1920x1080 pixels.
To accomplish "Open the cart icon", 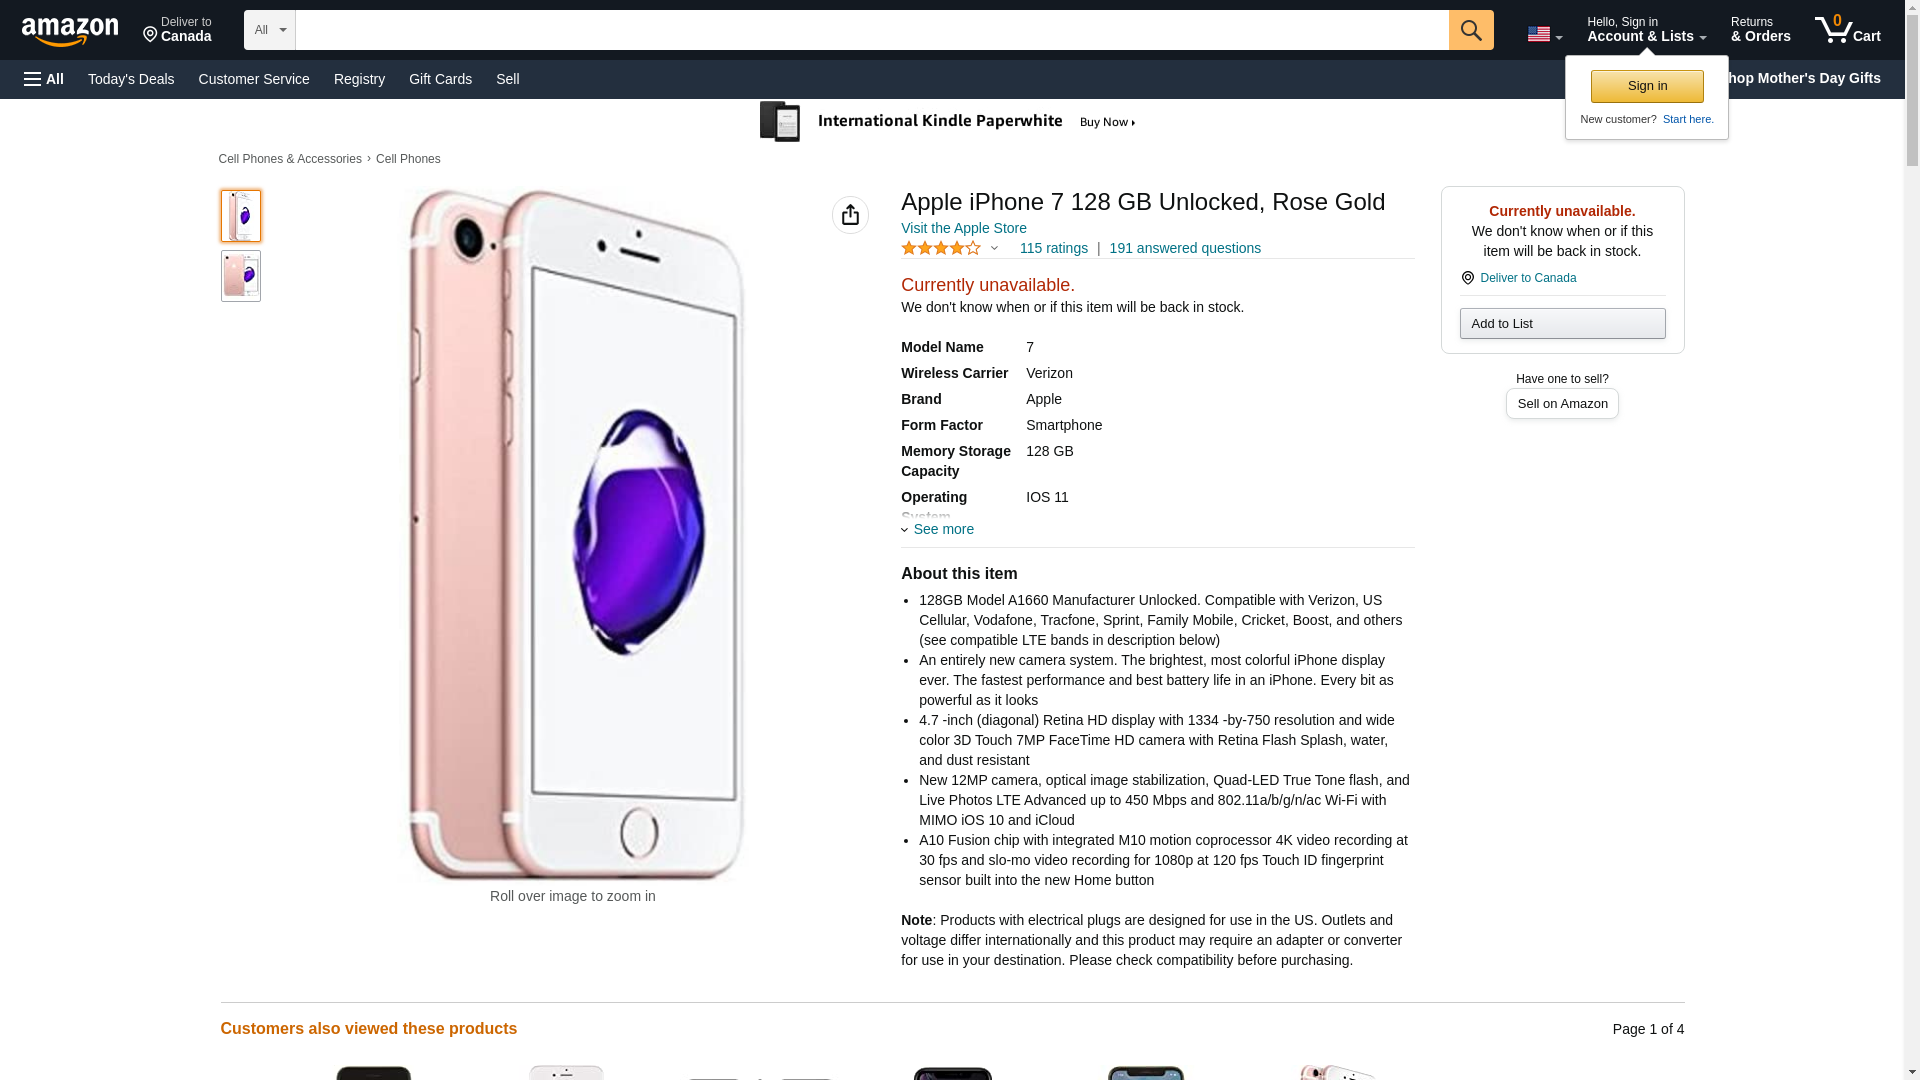I will pyautogui.click(x=1847, y=30).
